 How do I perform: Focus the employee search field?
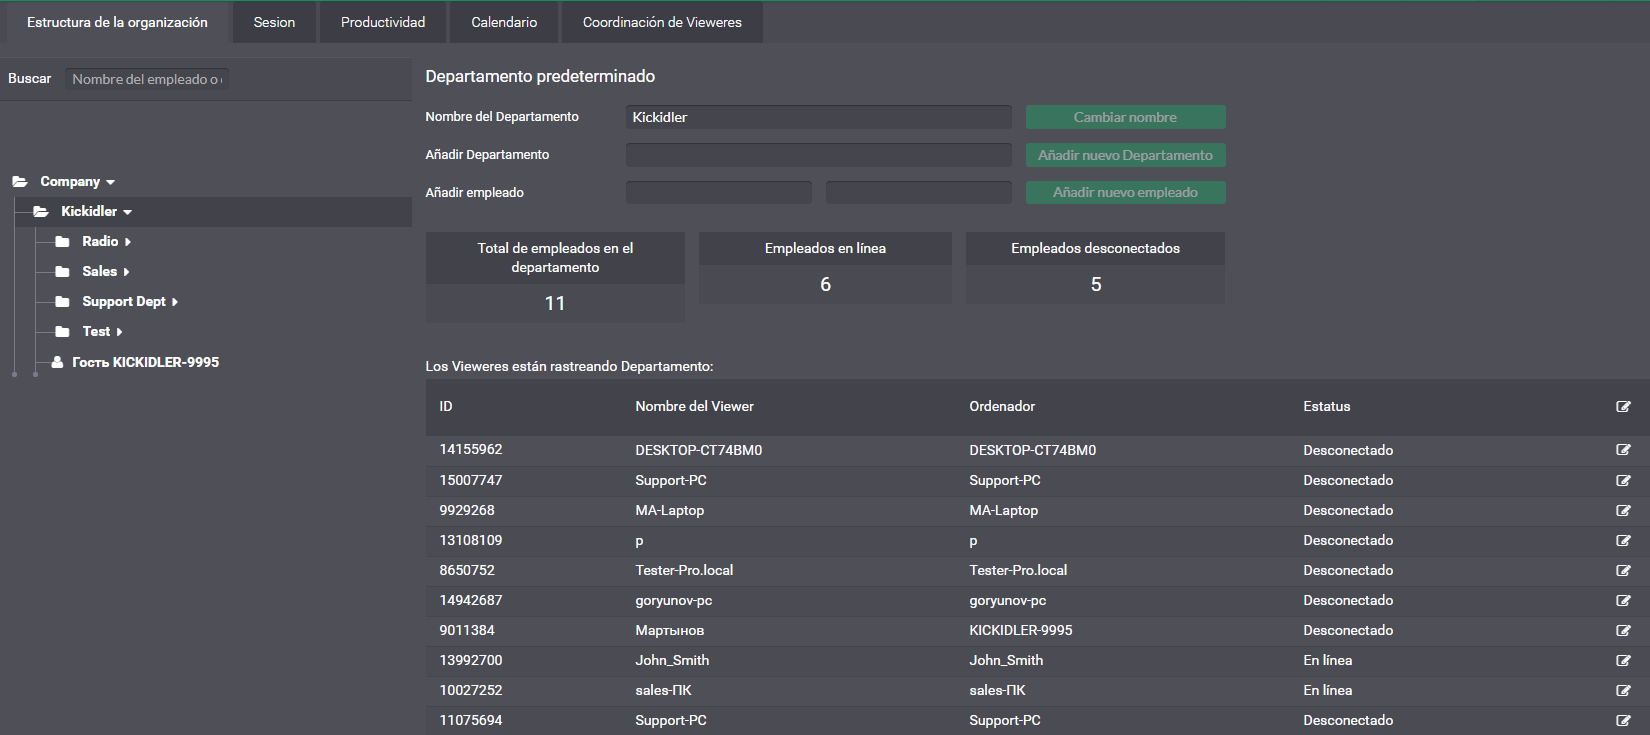point(147,79)
